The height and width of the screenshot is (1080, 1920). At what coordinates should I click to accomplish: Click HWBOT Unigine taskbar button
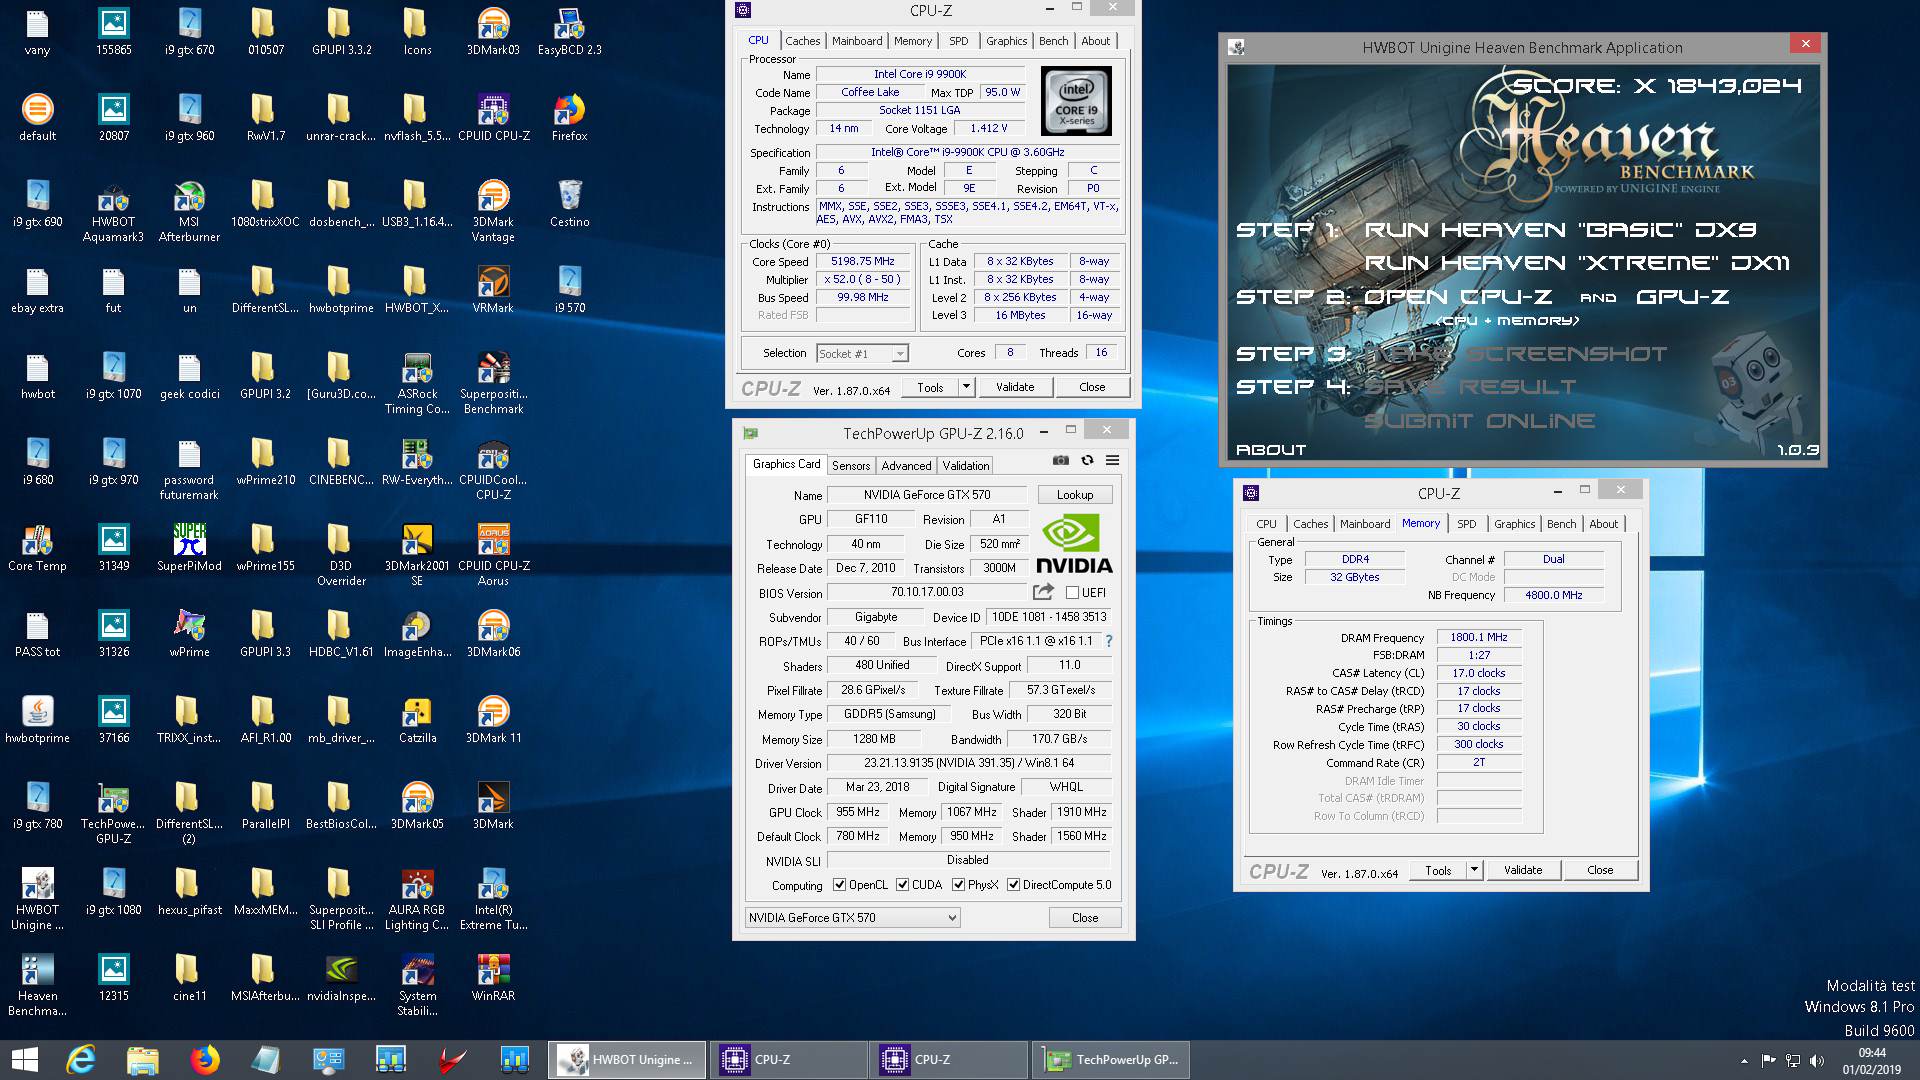point(627,1059)
